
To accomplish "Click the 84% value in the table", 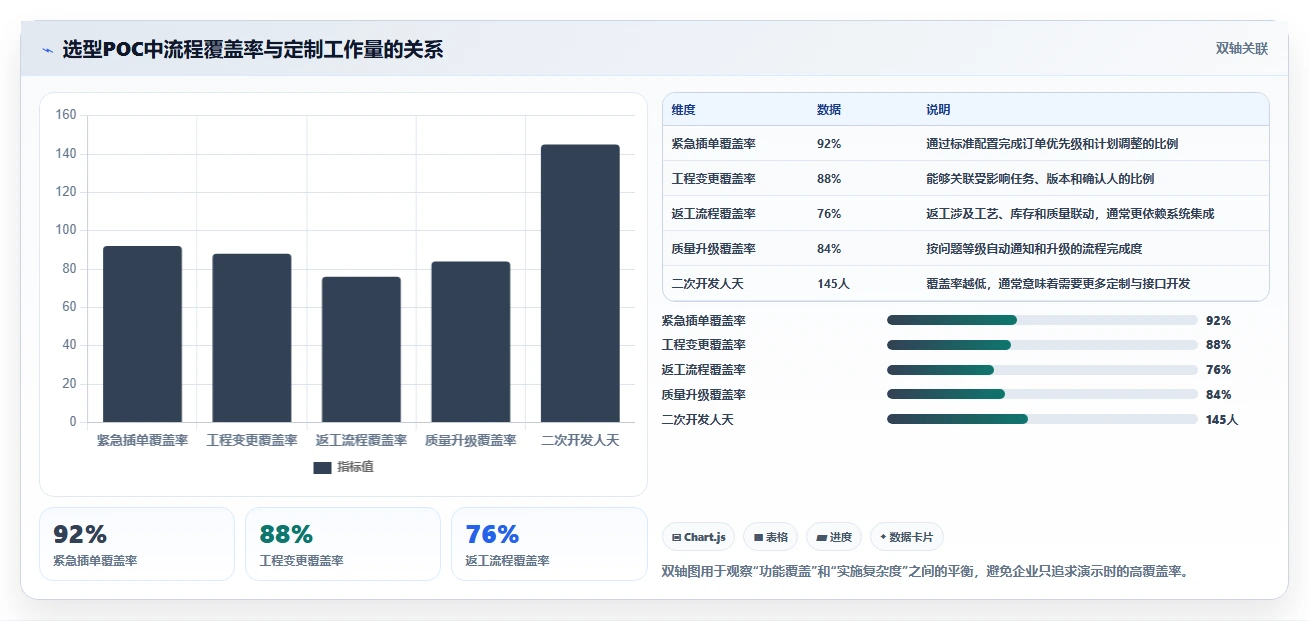I will tap(829, 249).
